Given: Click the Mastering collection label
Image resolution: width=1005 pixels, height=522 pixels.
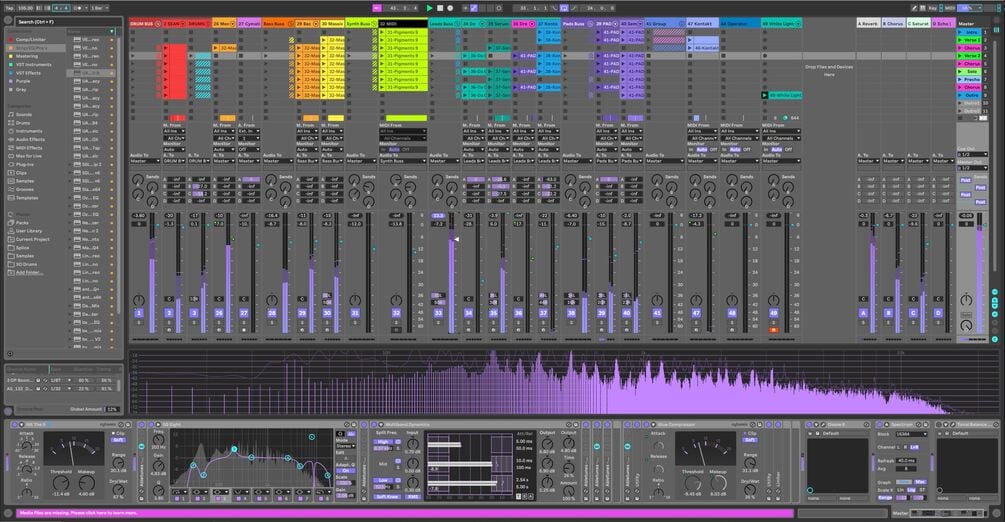Looking at the screenshot, I should point(26,56).
